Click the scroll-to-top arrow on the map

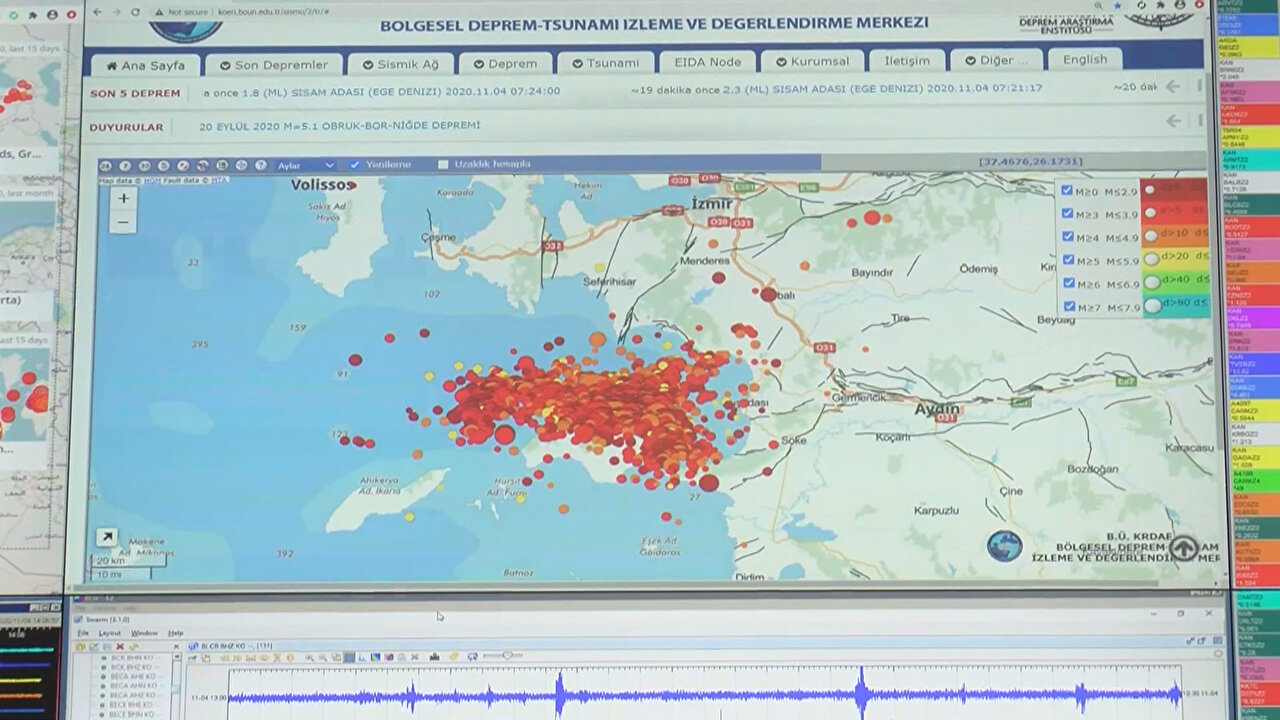click(x=1183, y=548)
